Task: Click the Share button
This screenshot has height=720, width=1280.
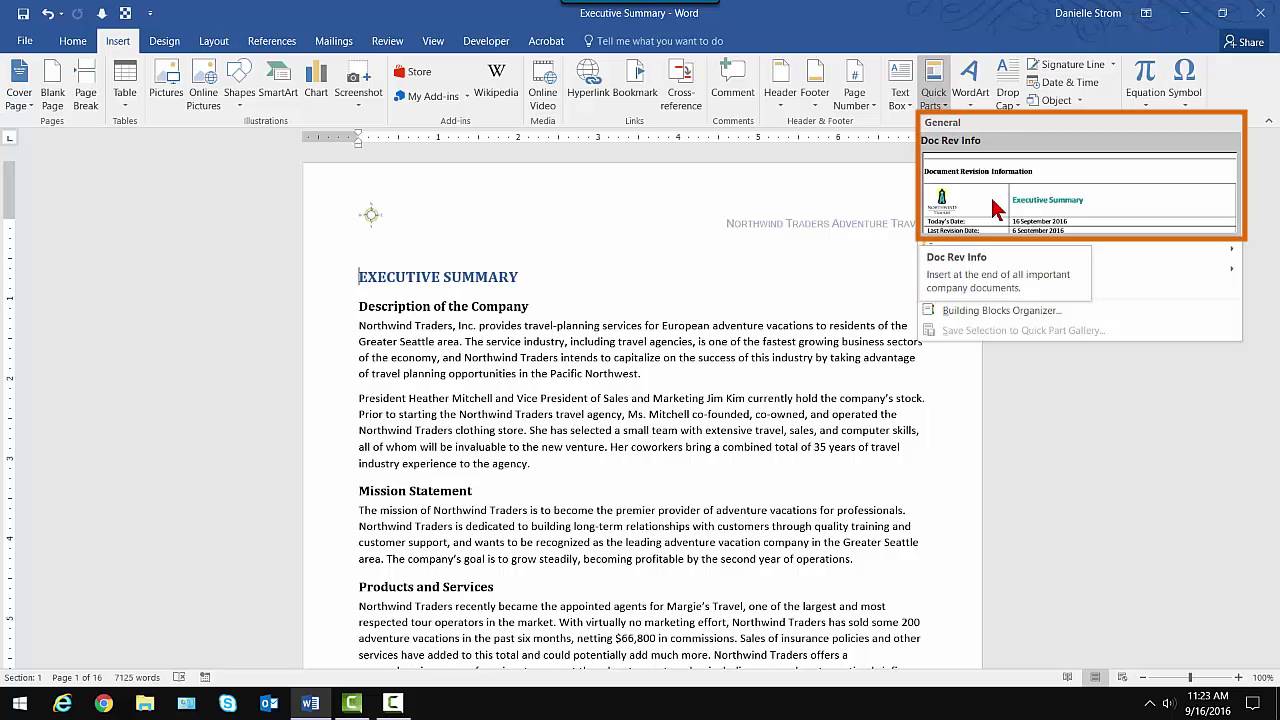Action: pyautogui.click(x=1244, y=42)
